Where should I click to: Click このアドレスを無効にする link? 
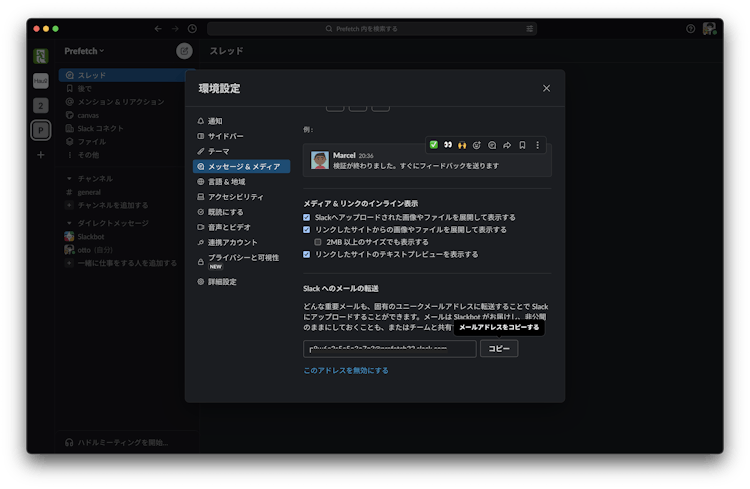[x=346, y=371]
